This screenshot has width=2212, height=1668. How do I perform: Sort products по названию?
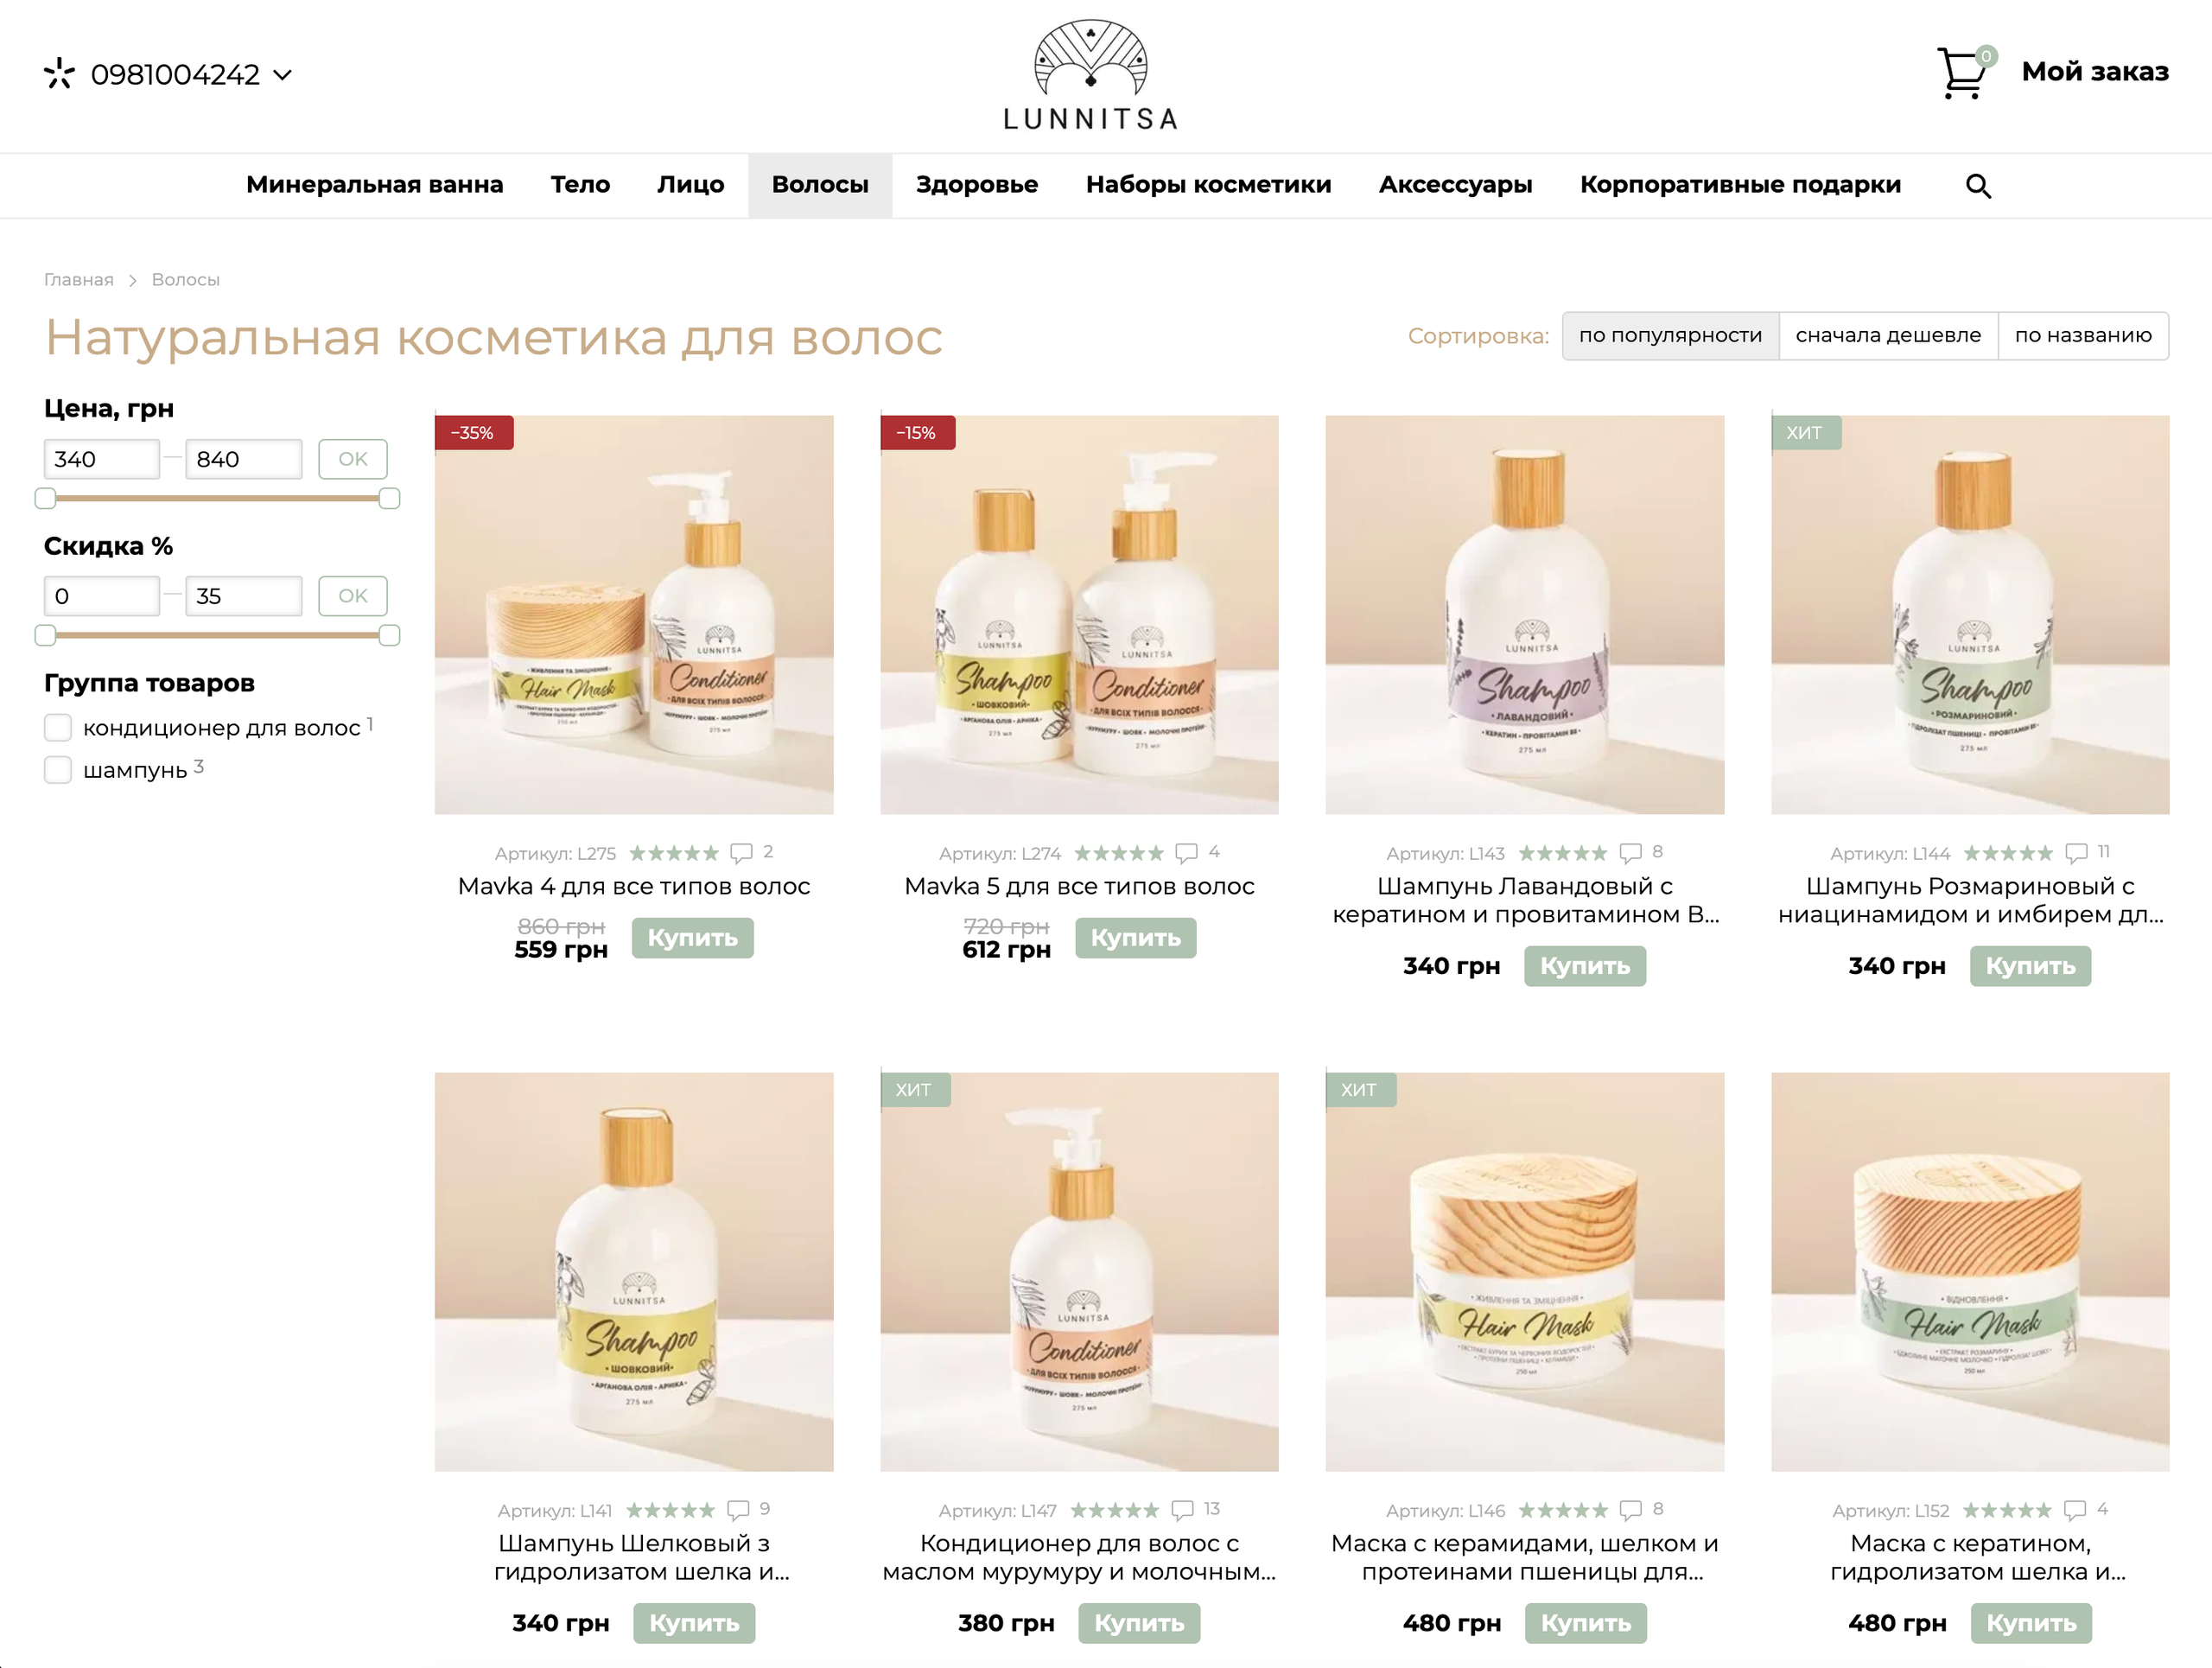(2083, 336)
